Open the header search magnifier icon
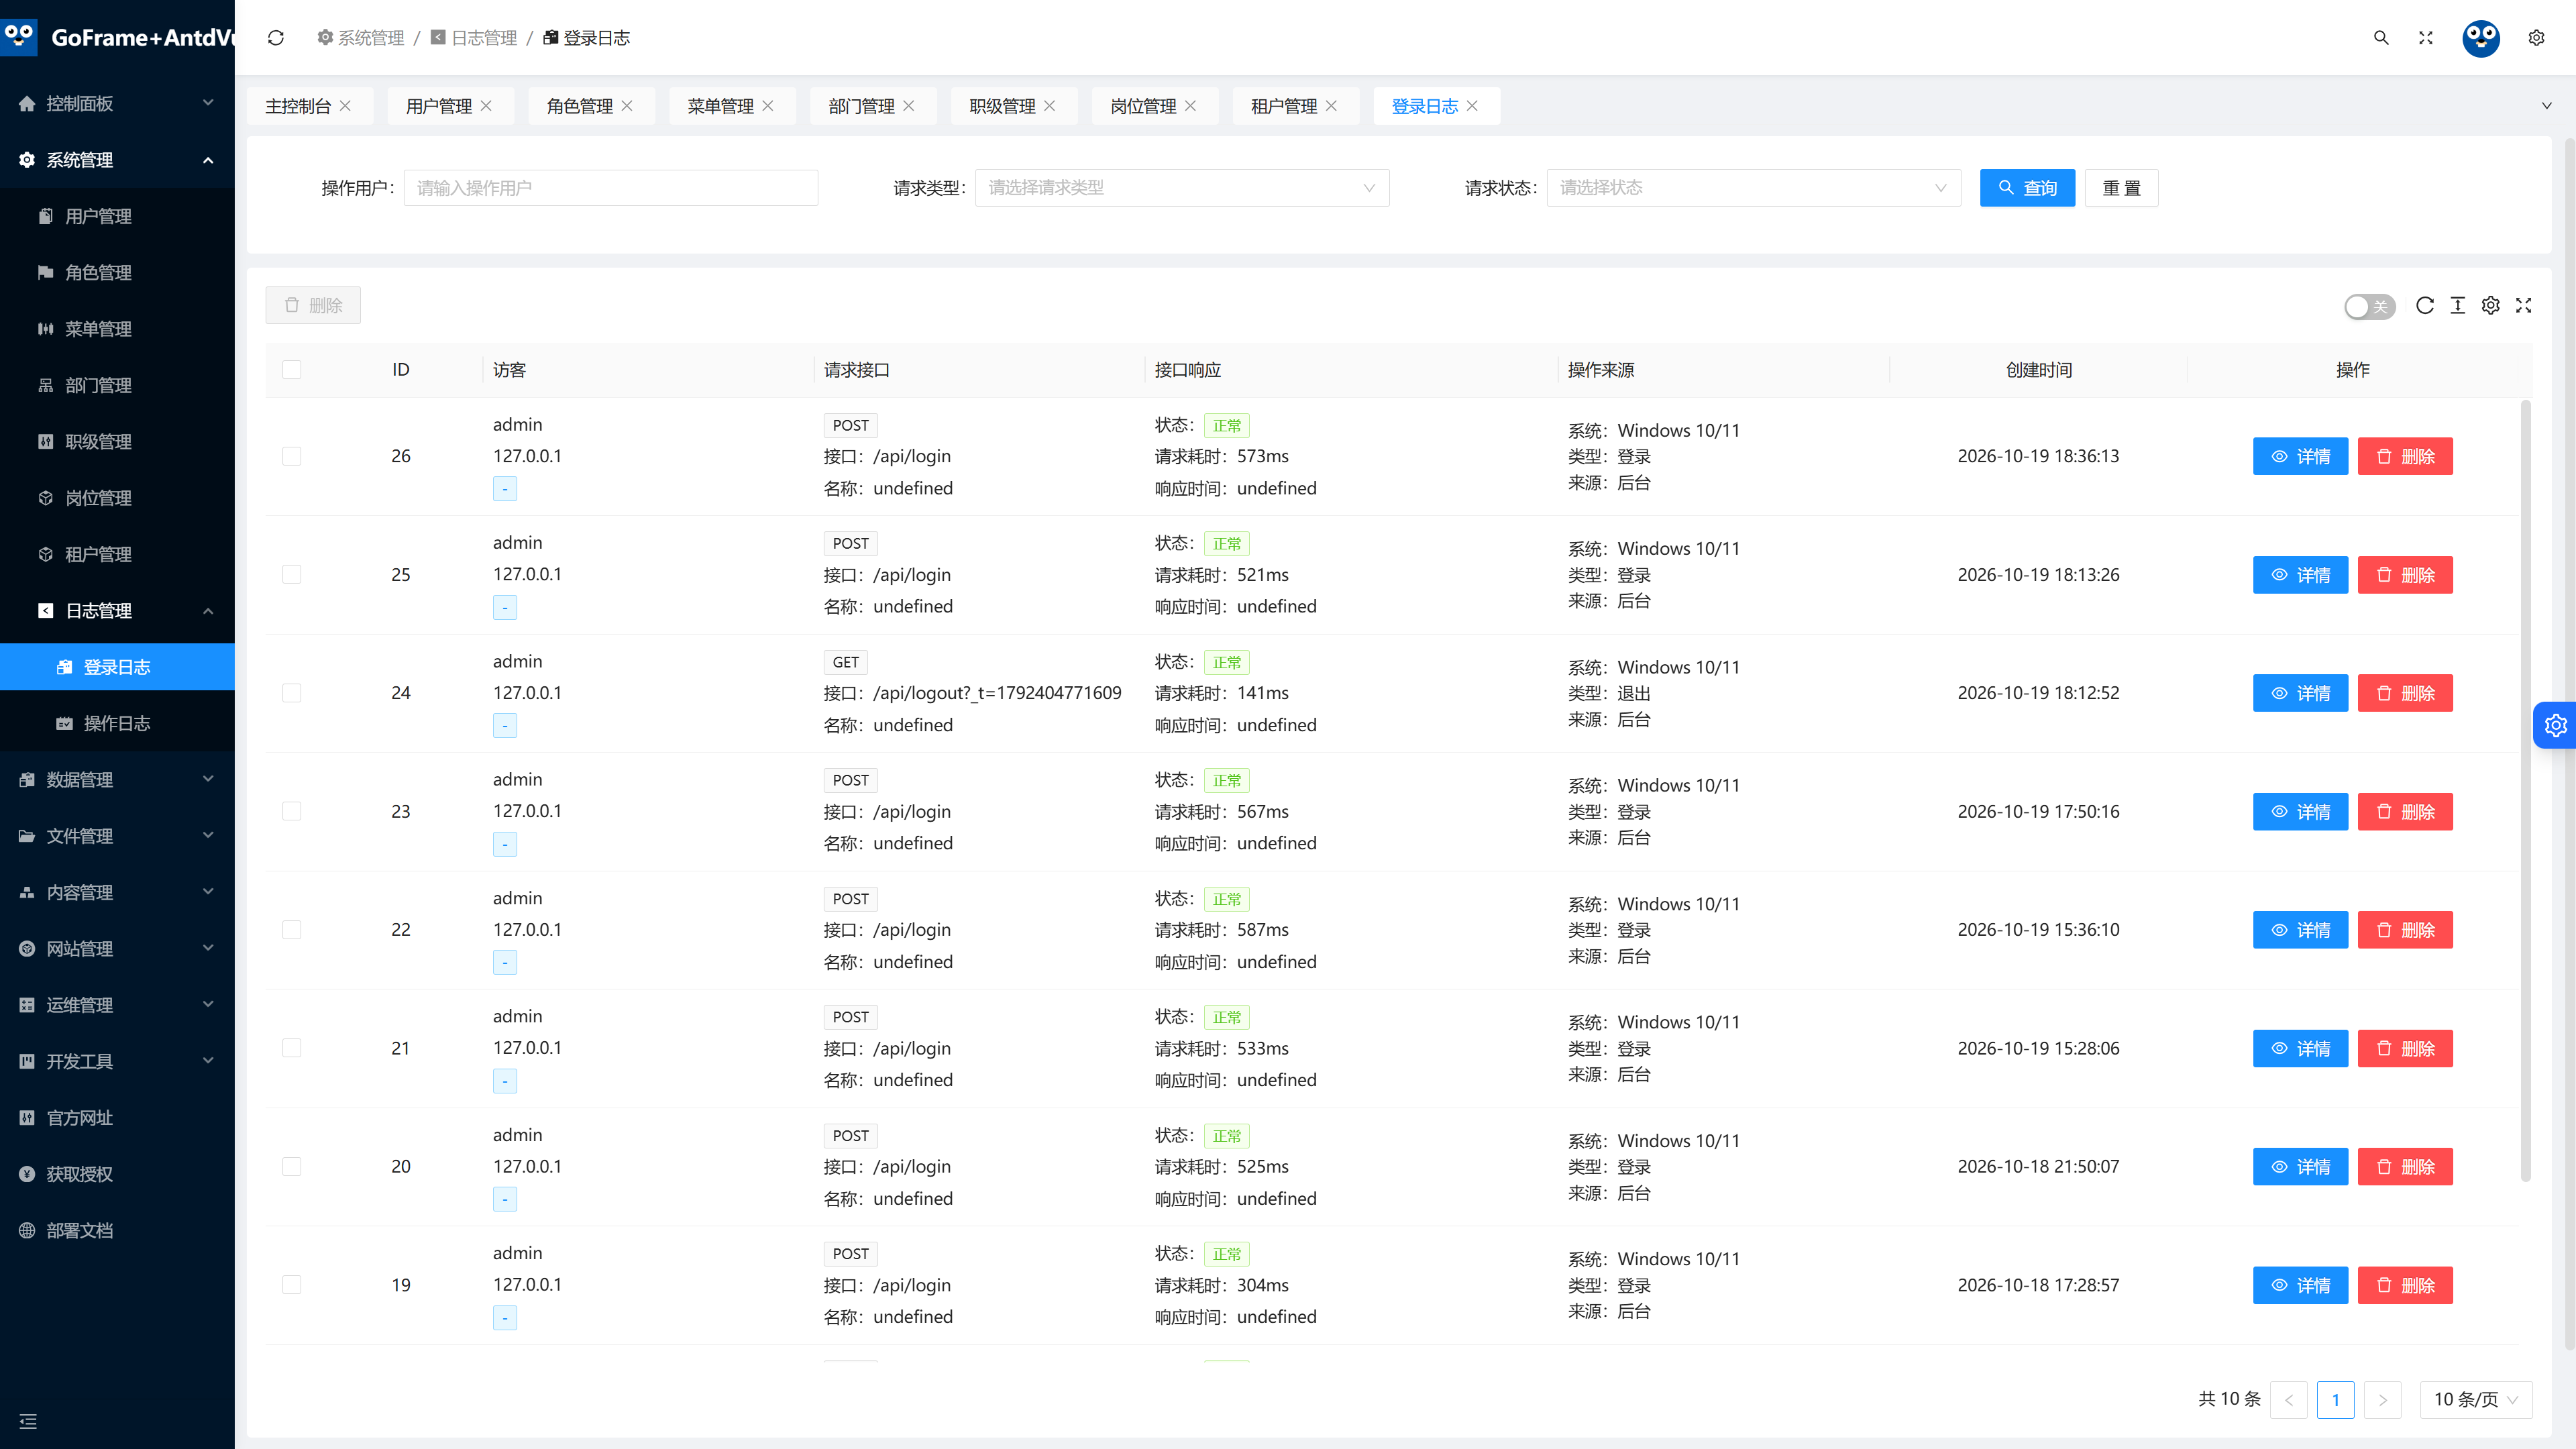2576x1449 pixels. tap(2381, 38)
